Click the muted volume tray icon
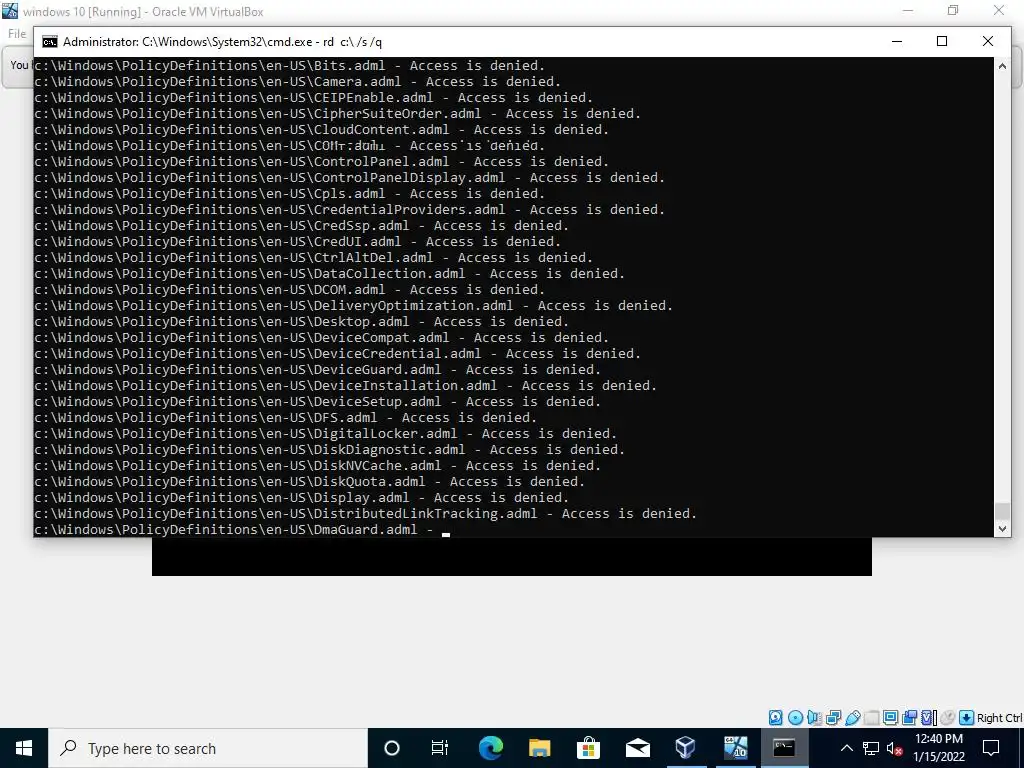The height and width of the screenshot is (768, 1024). [894, 748]
